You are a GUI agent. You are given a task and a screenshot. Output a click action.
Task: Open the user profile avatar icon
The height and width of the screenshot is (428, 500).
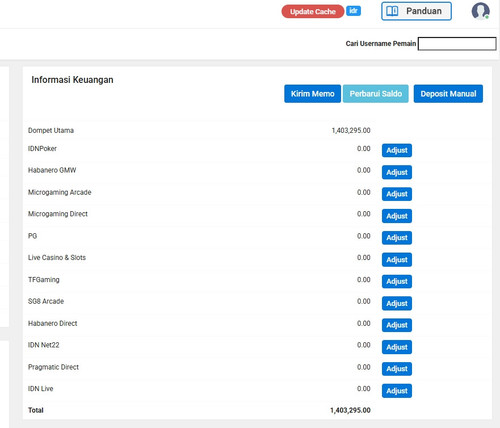(480, 11)
